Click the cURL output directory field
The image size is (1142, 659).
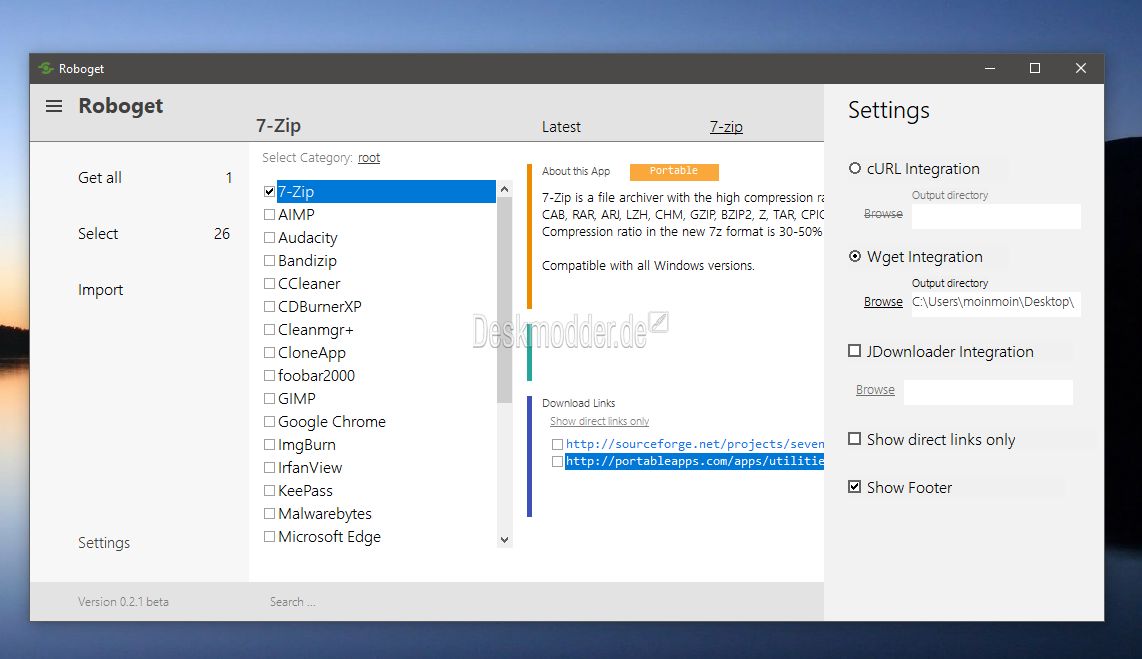click(x=996, y=216)
